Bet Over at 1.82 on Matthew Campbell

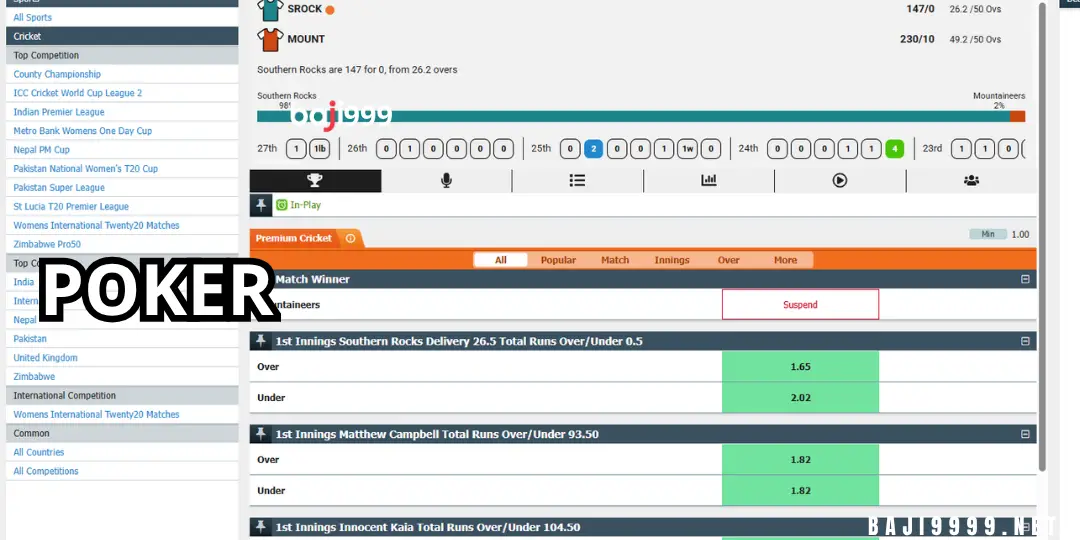[800, 459]
